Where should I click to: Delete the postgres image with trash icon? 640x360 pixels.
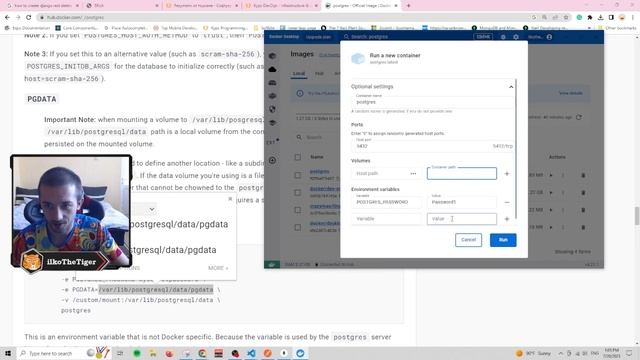click(583, 175)
